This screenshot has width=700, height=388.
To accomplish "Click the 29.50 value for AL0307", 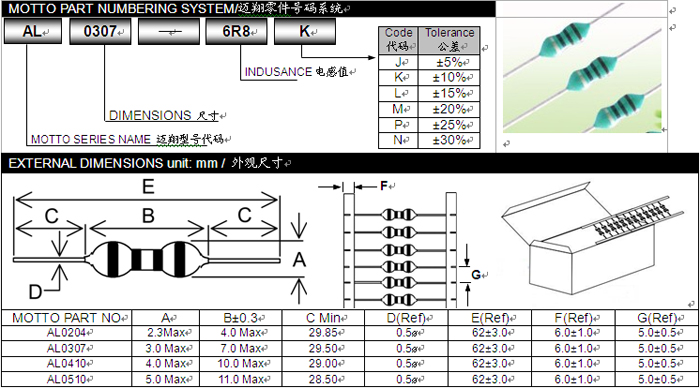I will pyautogui.click(x=323, y=348).
